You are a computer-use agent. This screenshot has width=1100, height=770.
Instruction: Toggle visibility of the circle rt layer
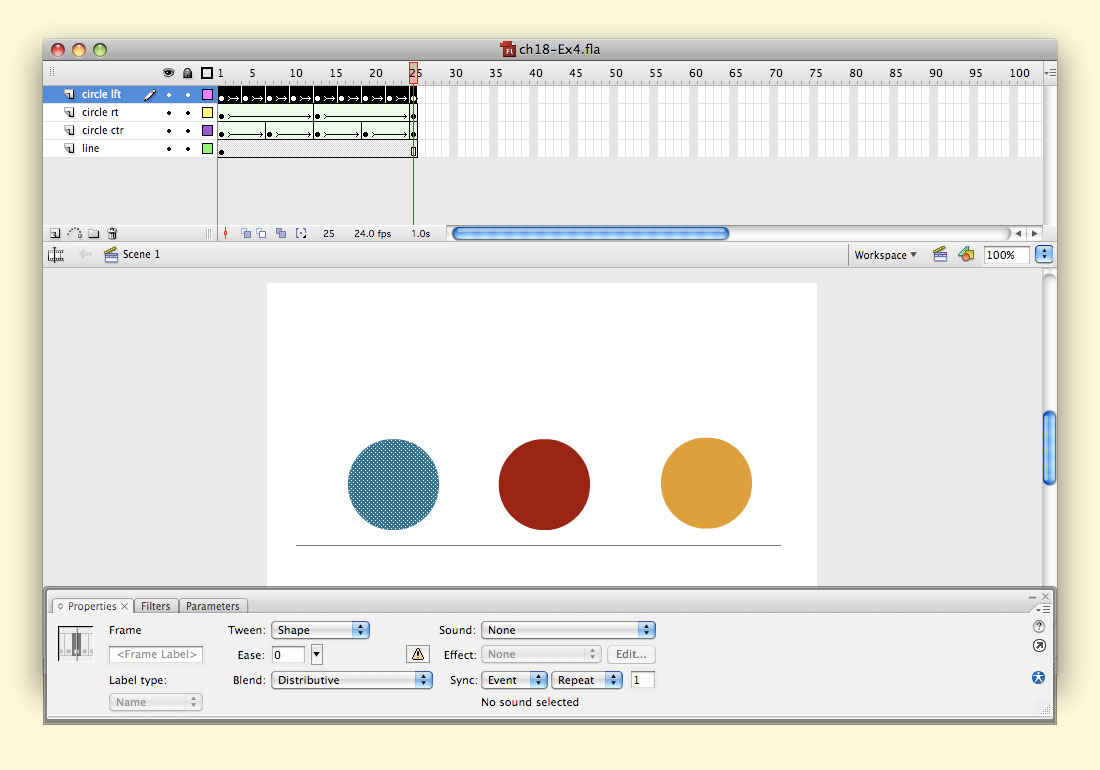[x=169, y=113]
